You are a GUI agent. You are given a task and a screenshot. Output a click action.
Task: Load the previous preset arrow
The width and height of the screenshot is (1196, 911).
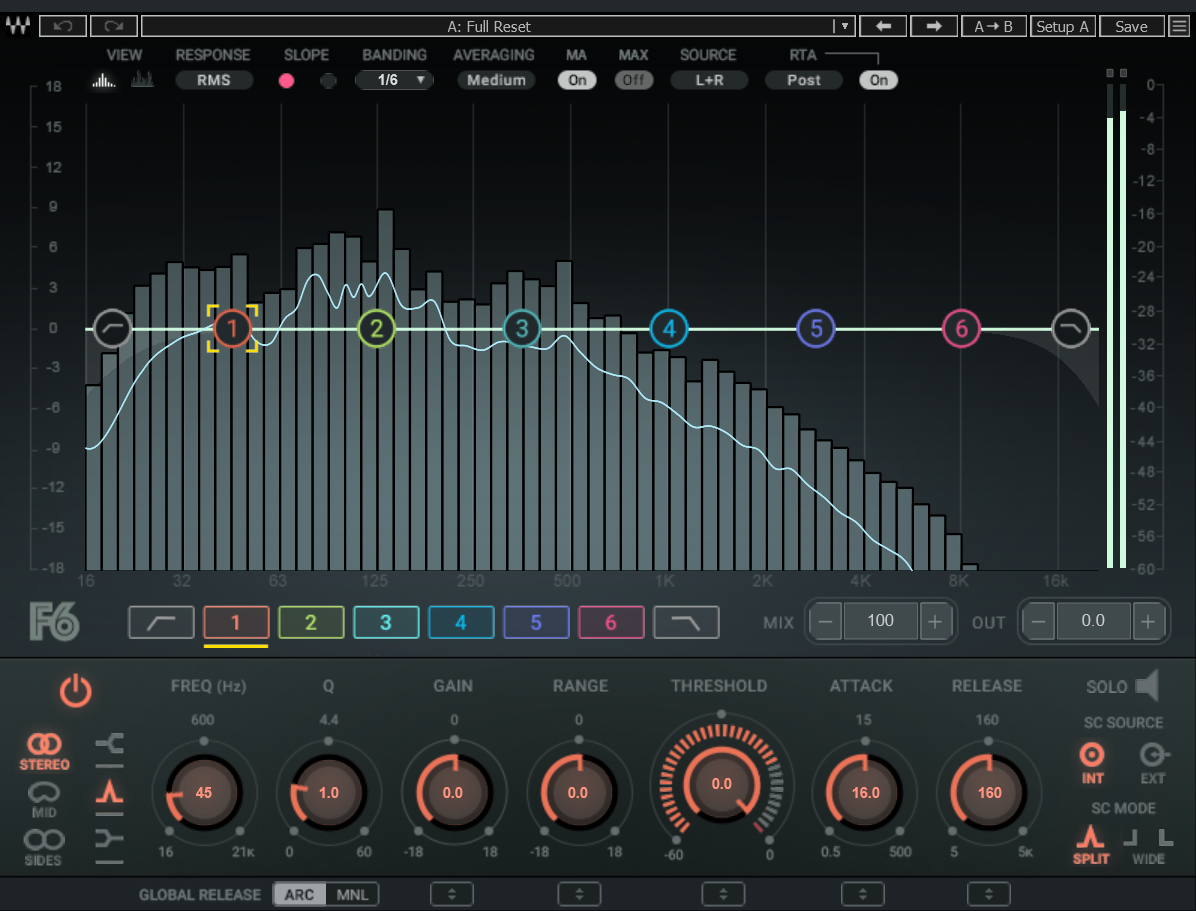(x=883, y=26)
